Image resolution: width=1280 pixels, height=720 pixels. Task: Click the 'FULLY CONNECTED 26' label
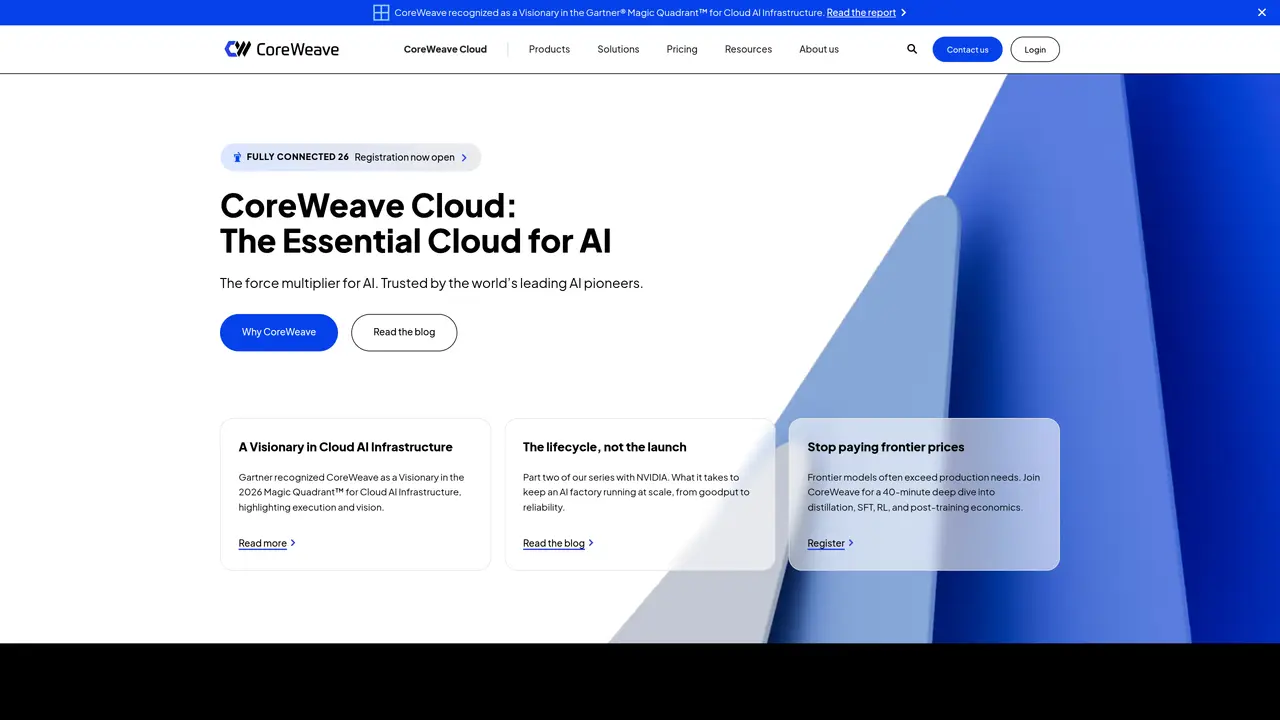[298, 157]
